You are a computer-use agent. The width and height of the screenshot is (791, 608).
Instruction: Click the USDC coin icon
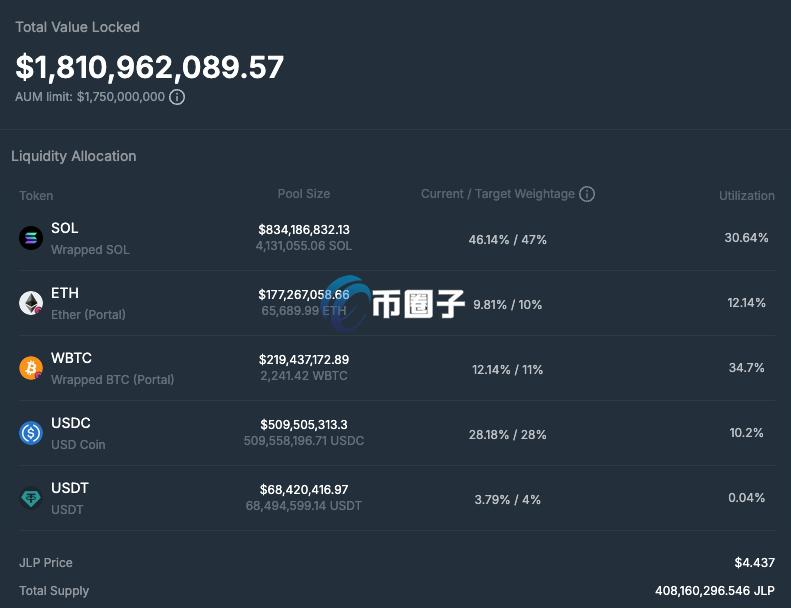[x=31, y=433]
